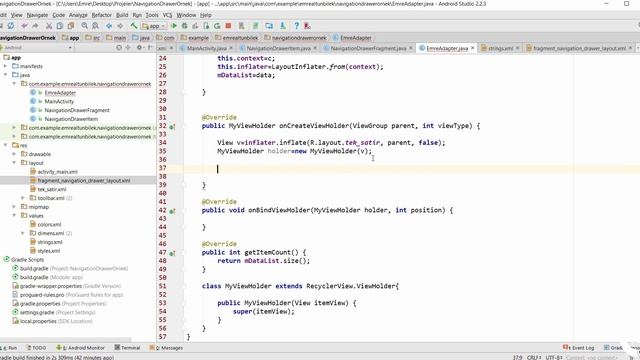
Task: Hide the Project panel with the pin icon
Action: (150, 48)
